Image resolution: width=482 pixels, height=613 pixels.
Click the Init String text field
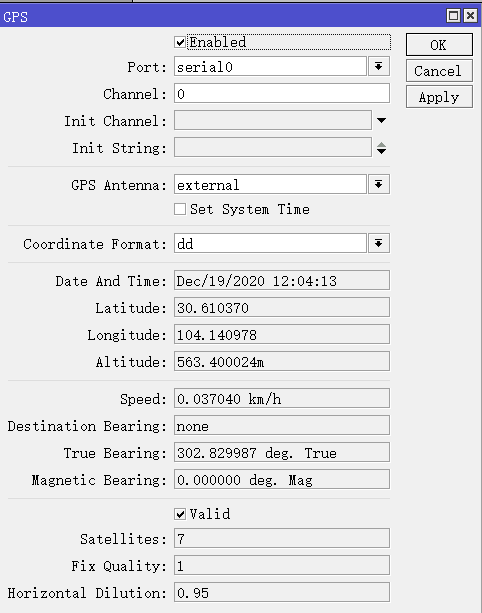point(273,147)
